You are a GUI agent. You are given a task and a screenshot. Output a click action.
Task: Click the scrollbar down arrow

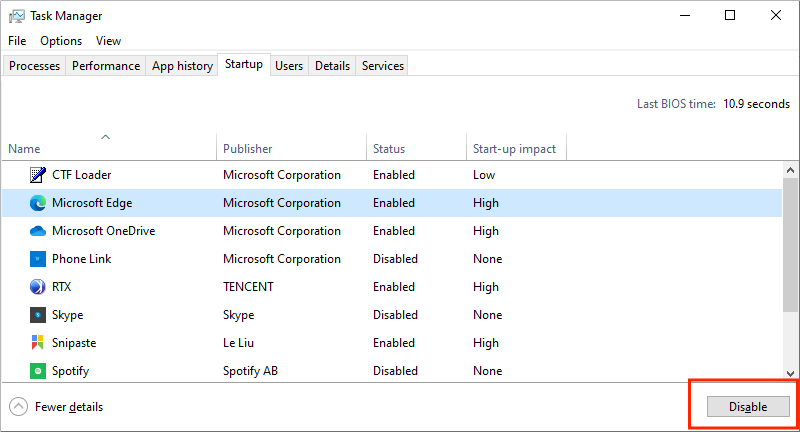click(x=790, y=373)
